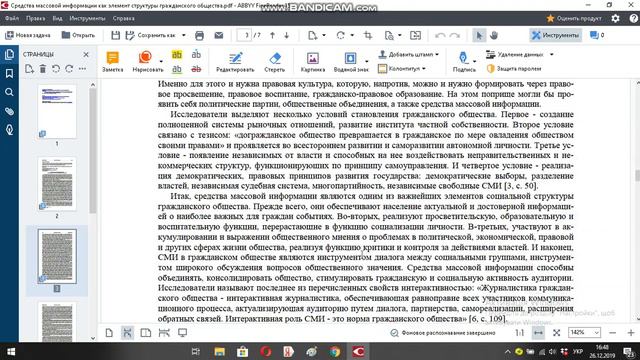Save the document with floppy icon

pos(116,36)
